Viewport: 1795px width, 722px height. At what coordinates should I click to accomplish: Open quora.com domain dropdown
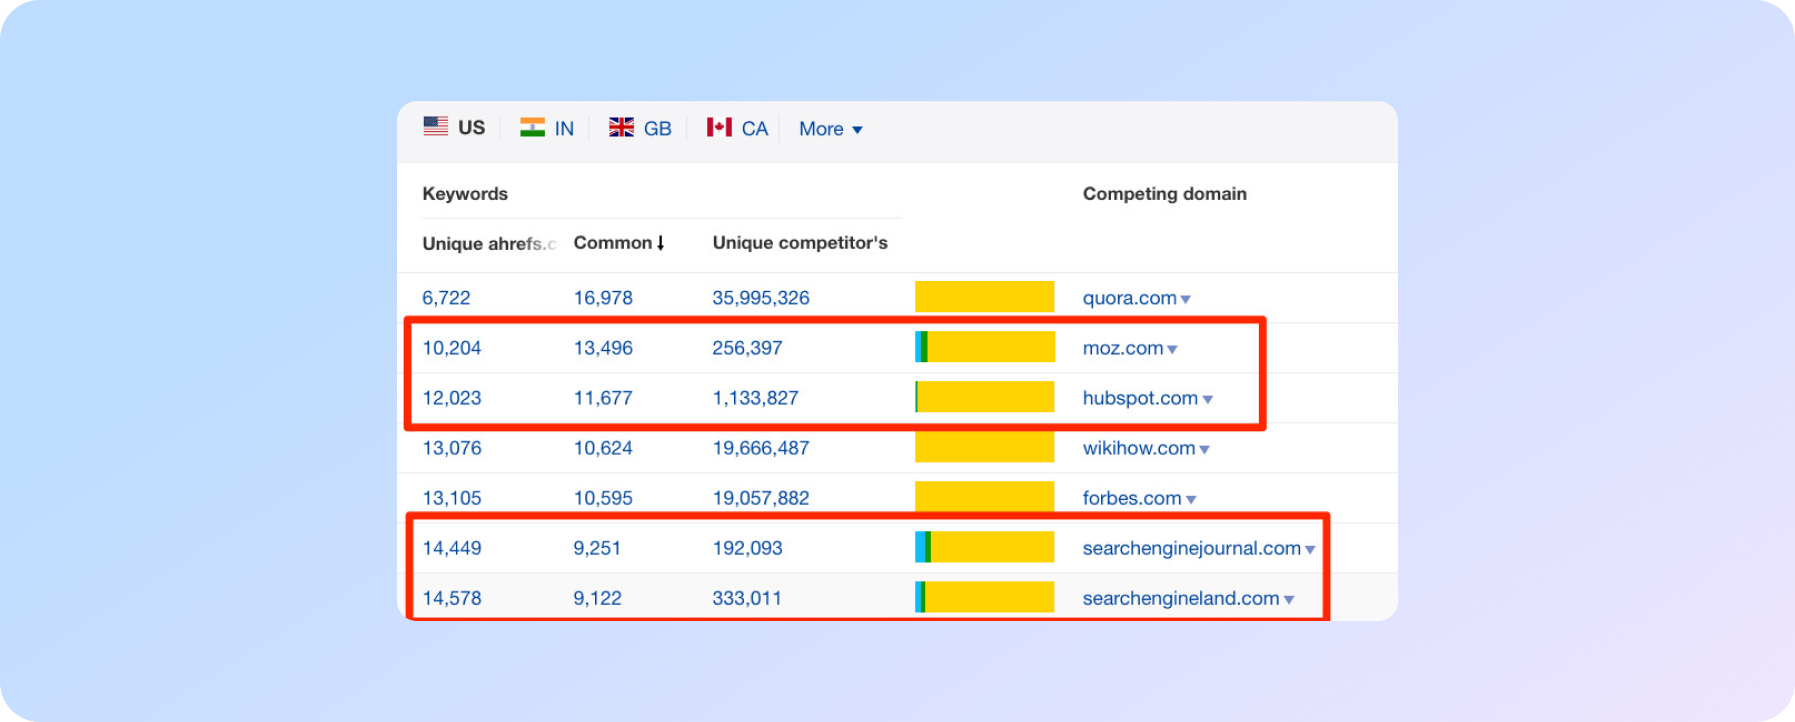(x=1136, y=298)
